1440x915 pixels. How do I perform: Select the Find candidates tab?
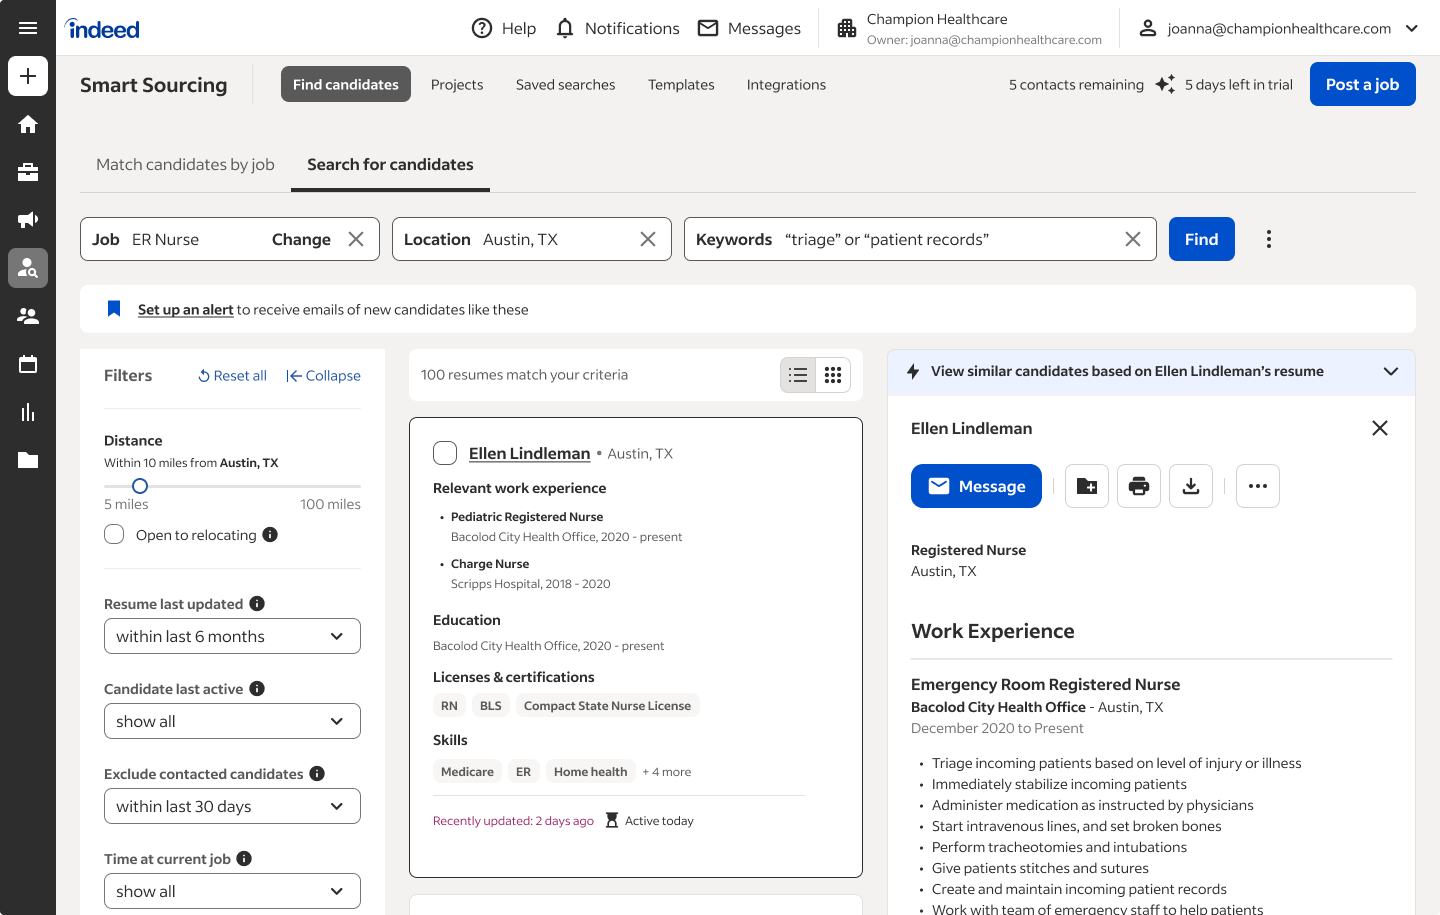point(346,85)
